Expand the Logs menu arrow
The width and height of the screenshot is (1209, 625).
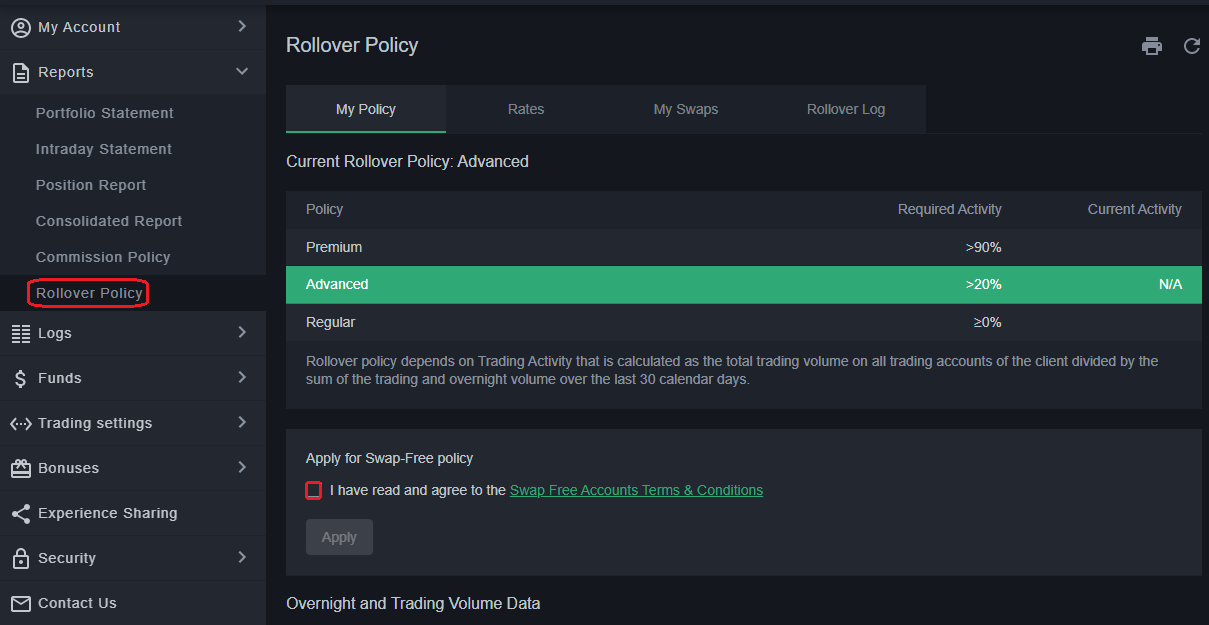coord(242,333)
